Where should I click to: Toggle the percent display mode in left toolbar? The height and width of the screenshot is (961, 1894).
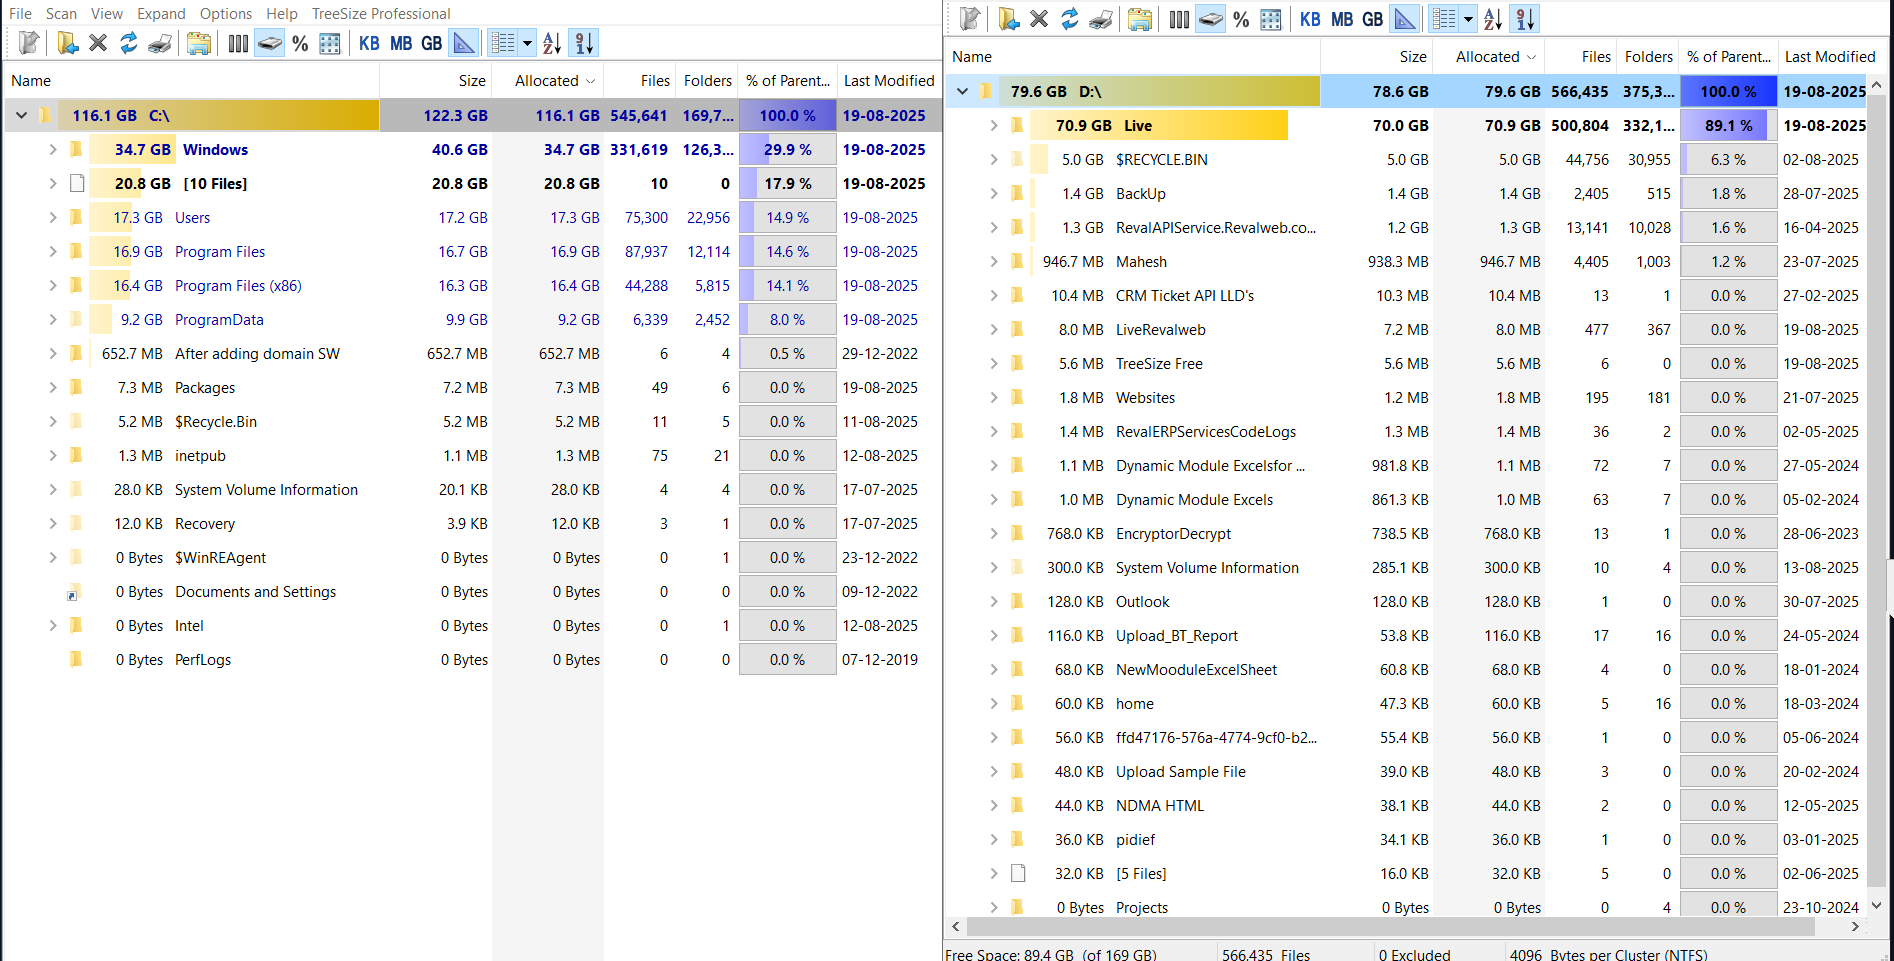(x=300, y=43)
